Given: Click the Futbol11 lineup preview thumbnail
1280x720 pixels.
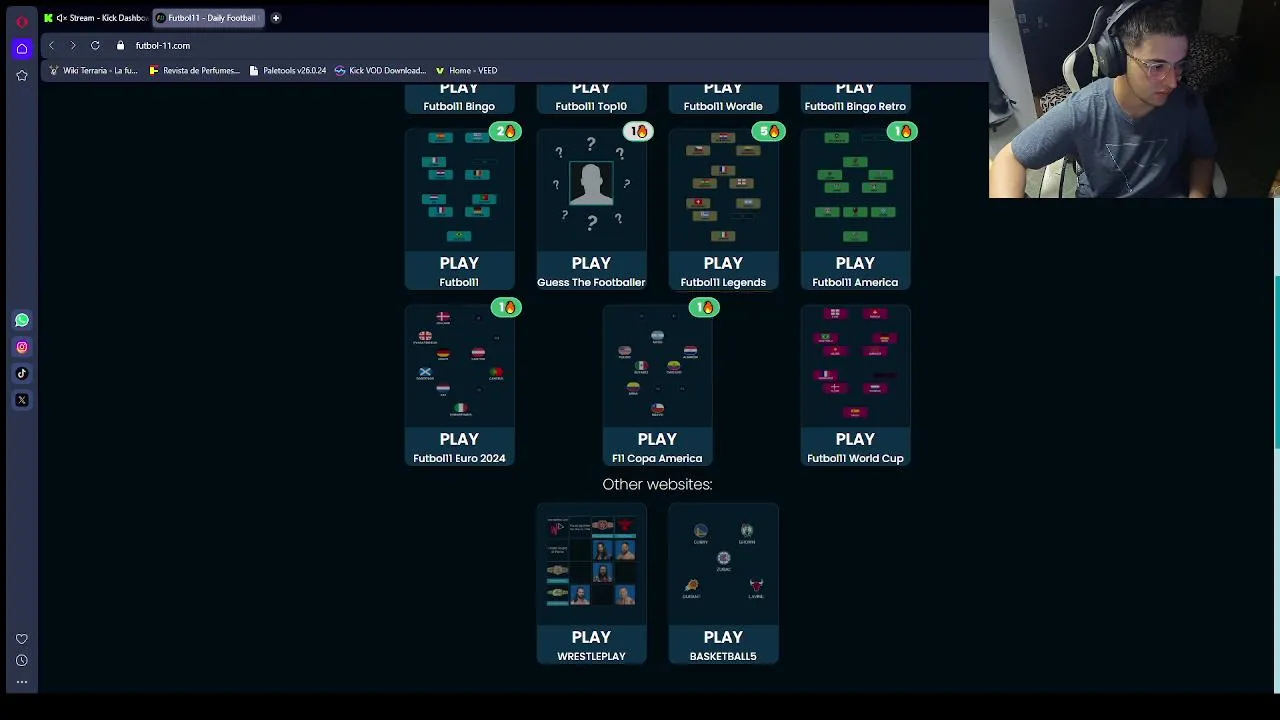Looking at the screenshot, I should 459,188.
